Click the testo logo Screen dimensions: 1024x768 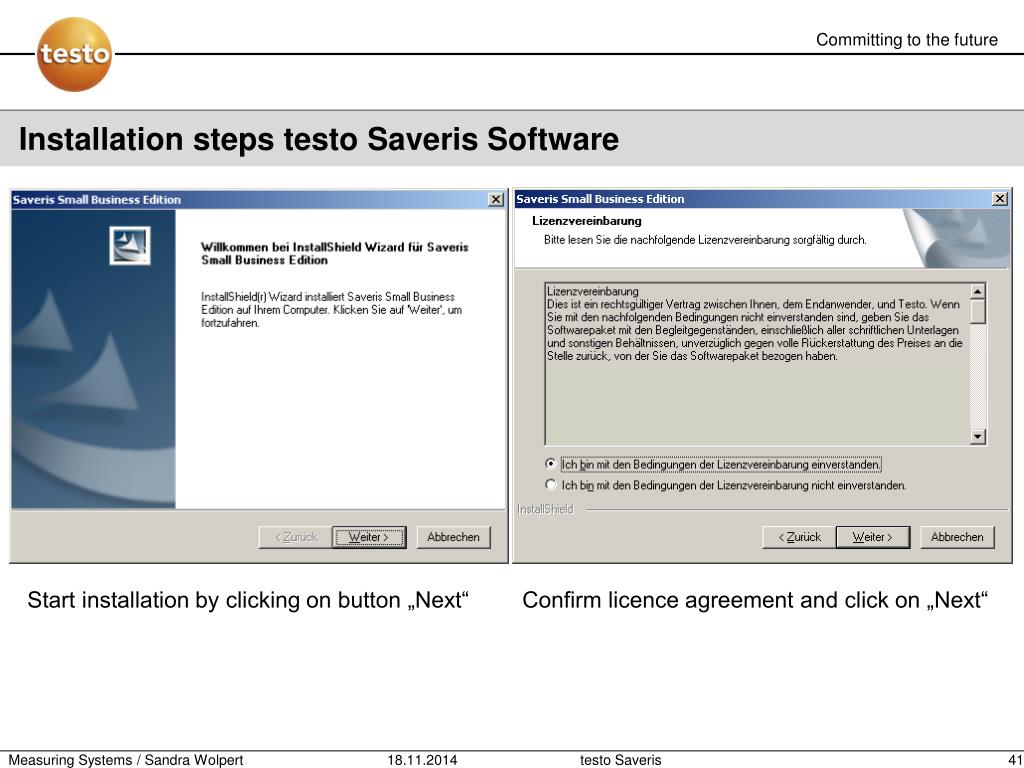point(74,54)
